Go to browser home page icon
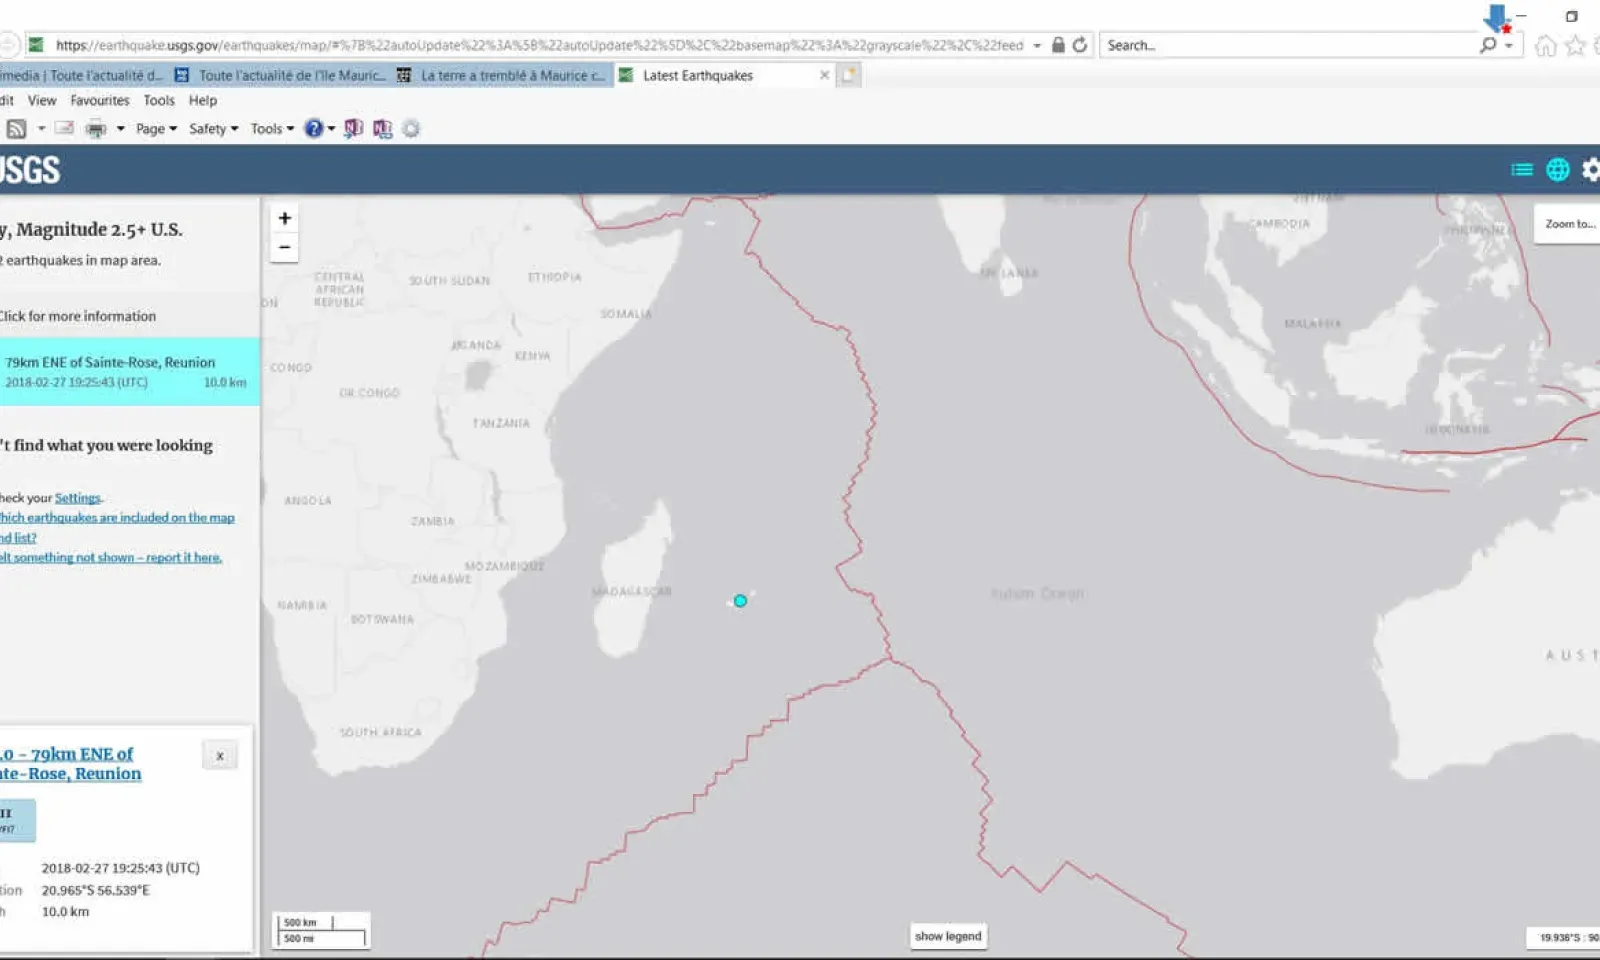 point(1545,46)
